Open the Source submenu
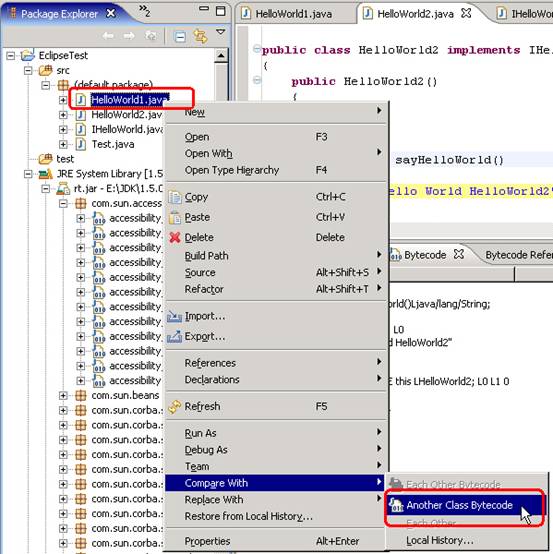The image size is (553, 554). pyautogui.click(x=276, y=272)
